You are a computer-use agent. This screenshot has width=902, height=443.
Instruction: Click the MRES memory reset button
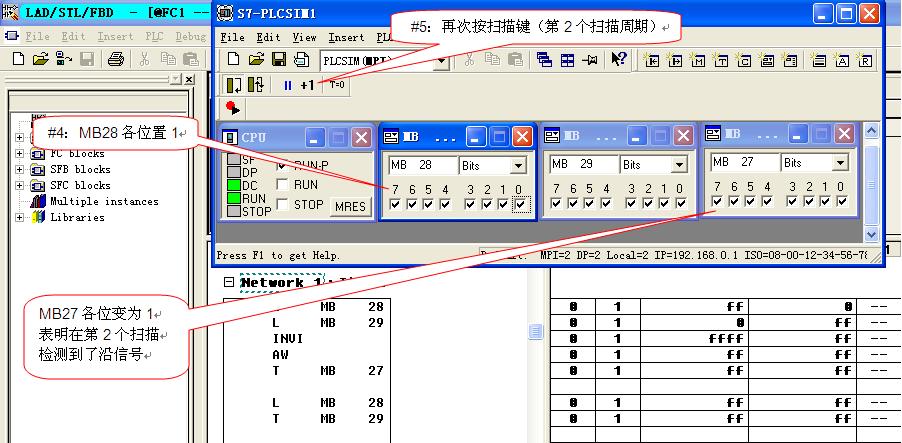(350, 207)
